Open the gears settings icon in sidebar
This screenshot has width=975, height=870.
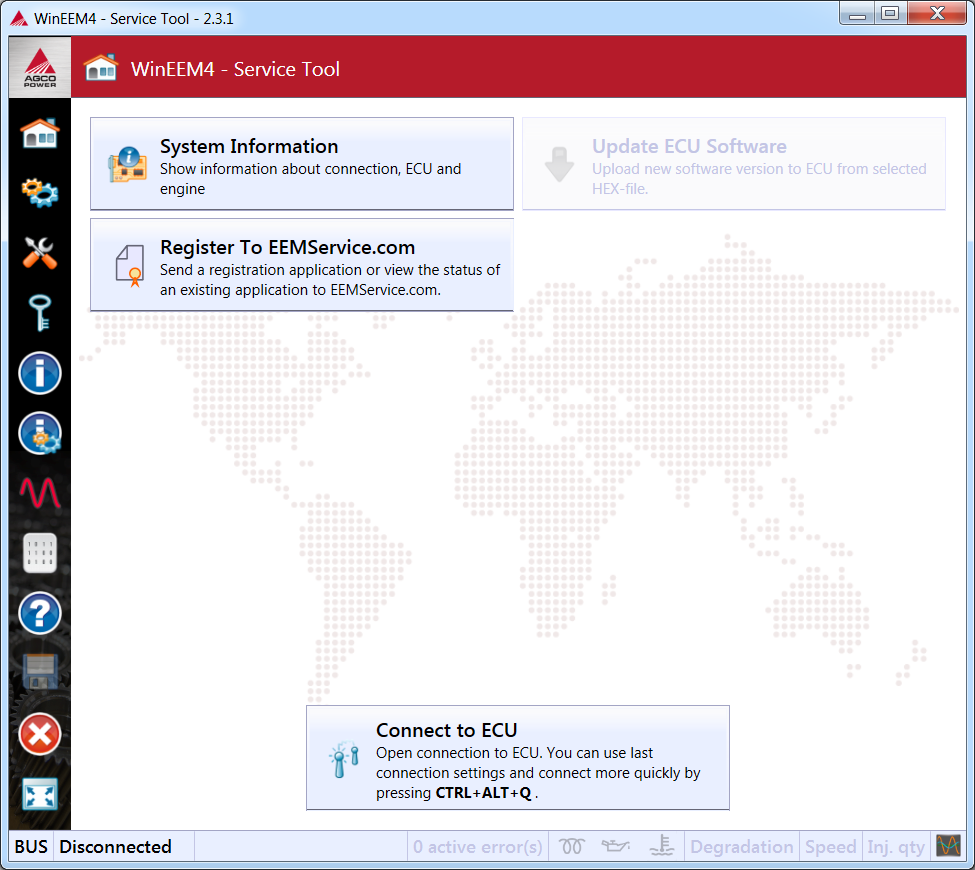[40, 192]
